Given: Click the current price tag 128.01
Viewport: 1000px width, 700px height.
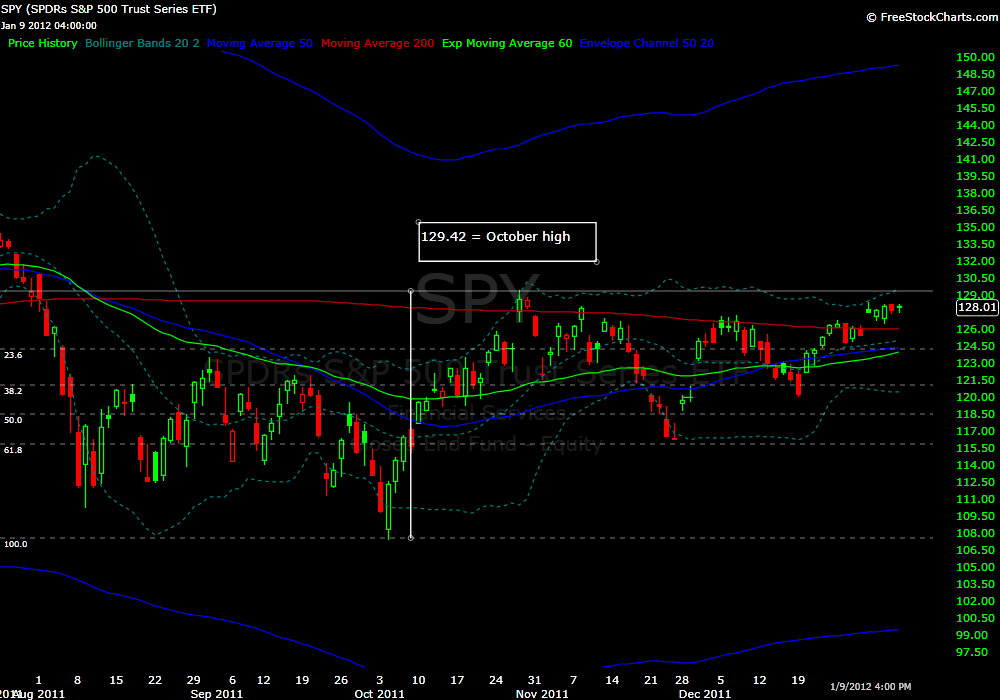Looking at the screenshot, I should point(977,307).
